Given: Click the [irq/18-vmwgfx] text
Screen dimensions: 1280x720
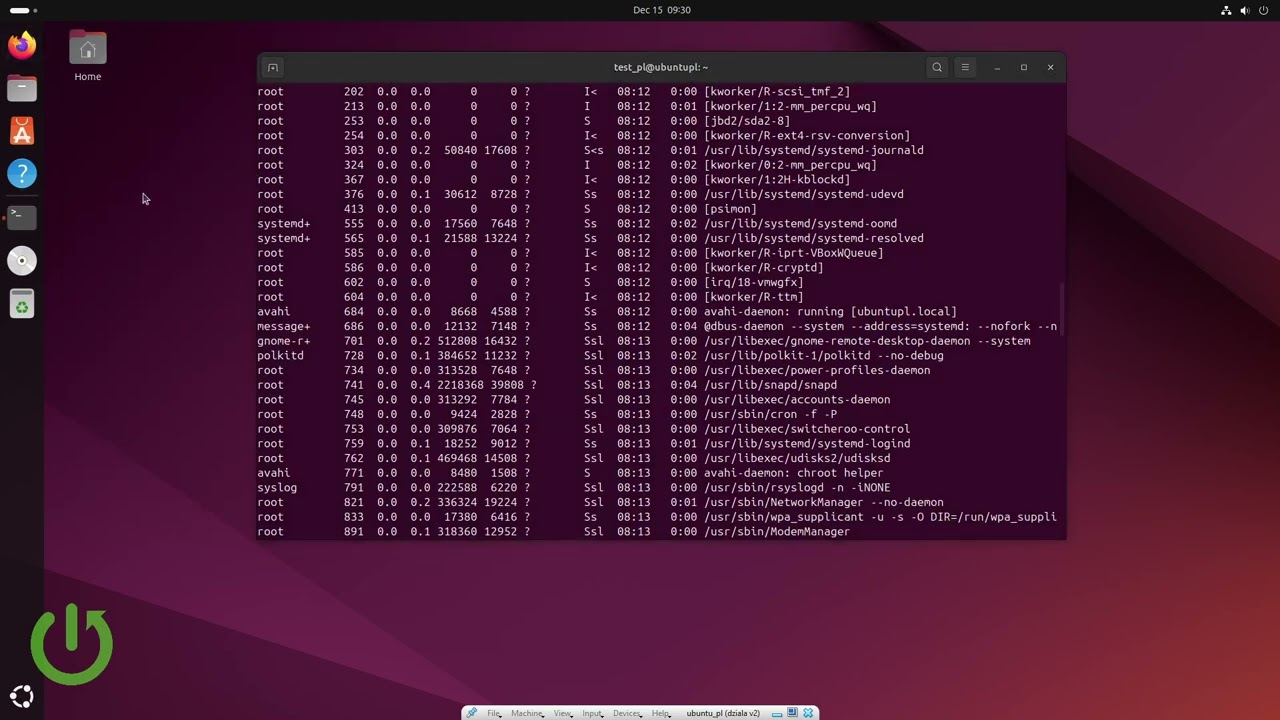Looking at the screenshot, I should (x=754, y=282).
